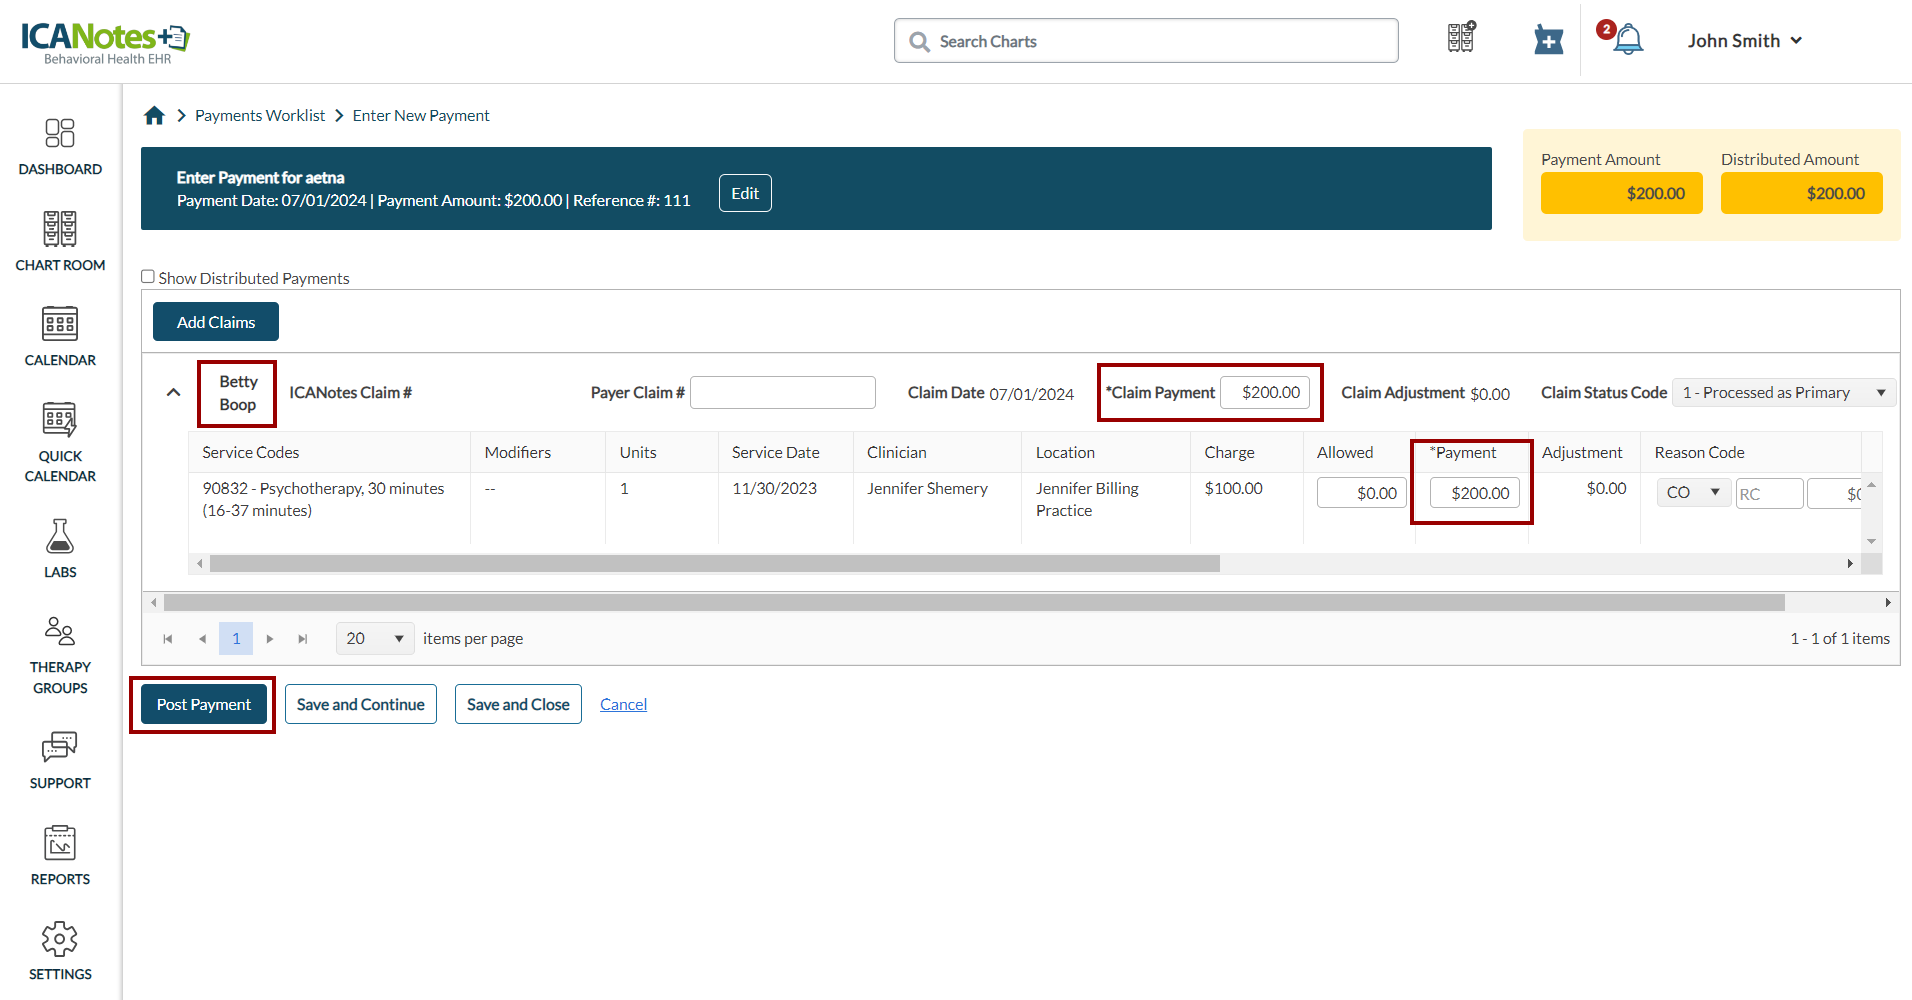Open Claim Status Code dropdown

[x=1783, y=393]
